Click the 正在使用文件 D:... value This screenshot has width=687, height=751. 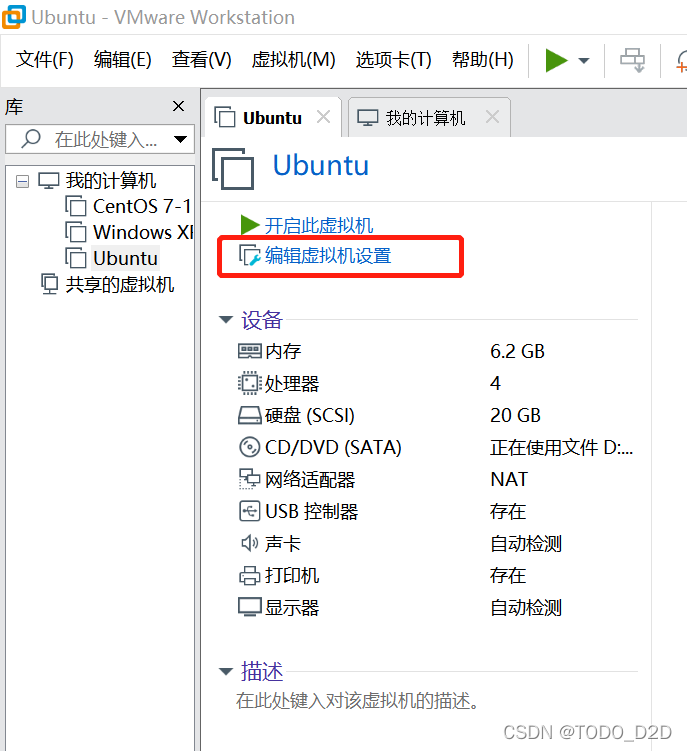pyautogui.click(x=561, y=448)
